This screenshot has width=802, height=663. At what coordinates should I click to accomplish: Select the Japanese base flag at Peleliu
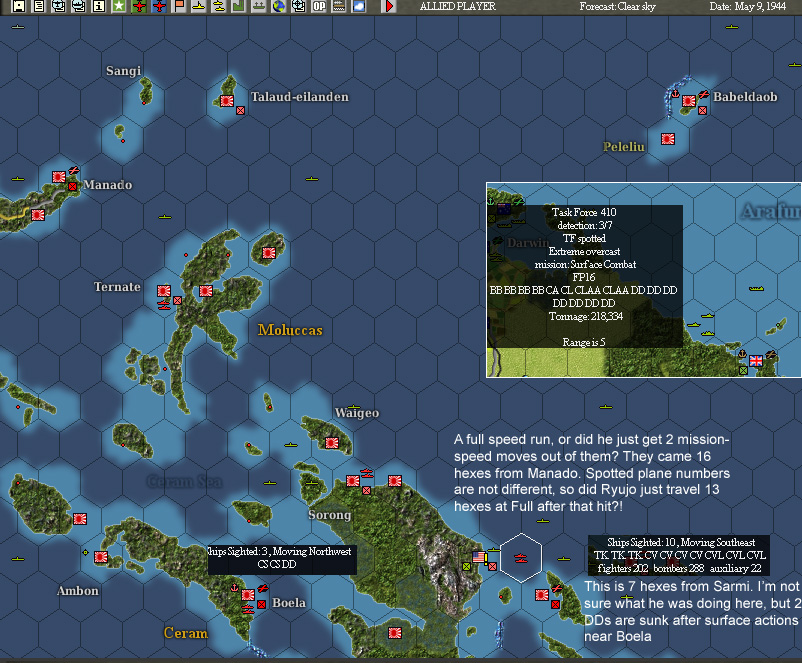667,139
